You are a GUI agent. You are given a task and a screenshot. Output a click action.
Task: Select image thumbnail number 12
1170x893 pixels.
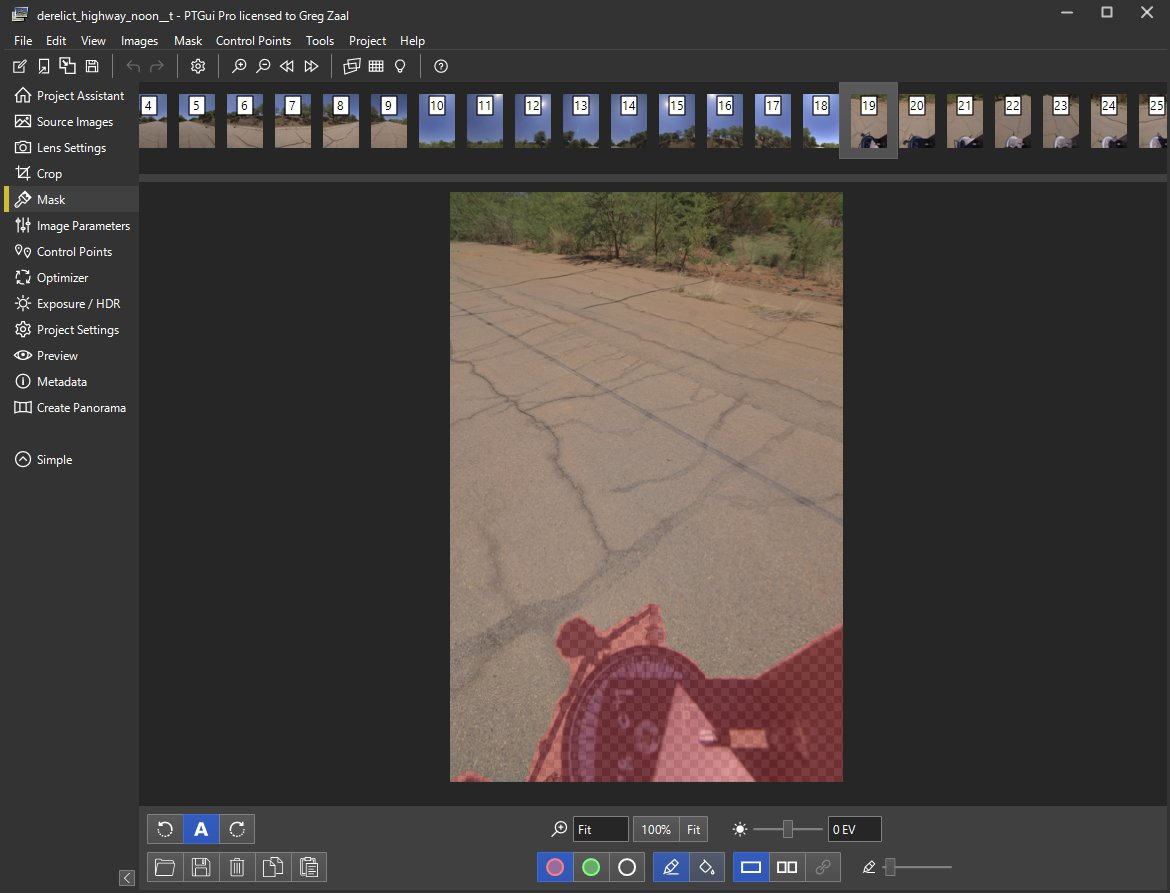533,121
